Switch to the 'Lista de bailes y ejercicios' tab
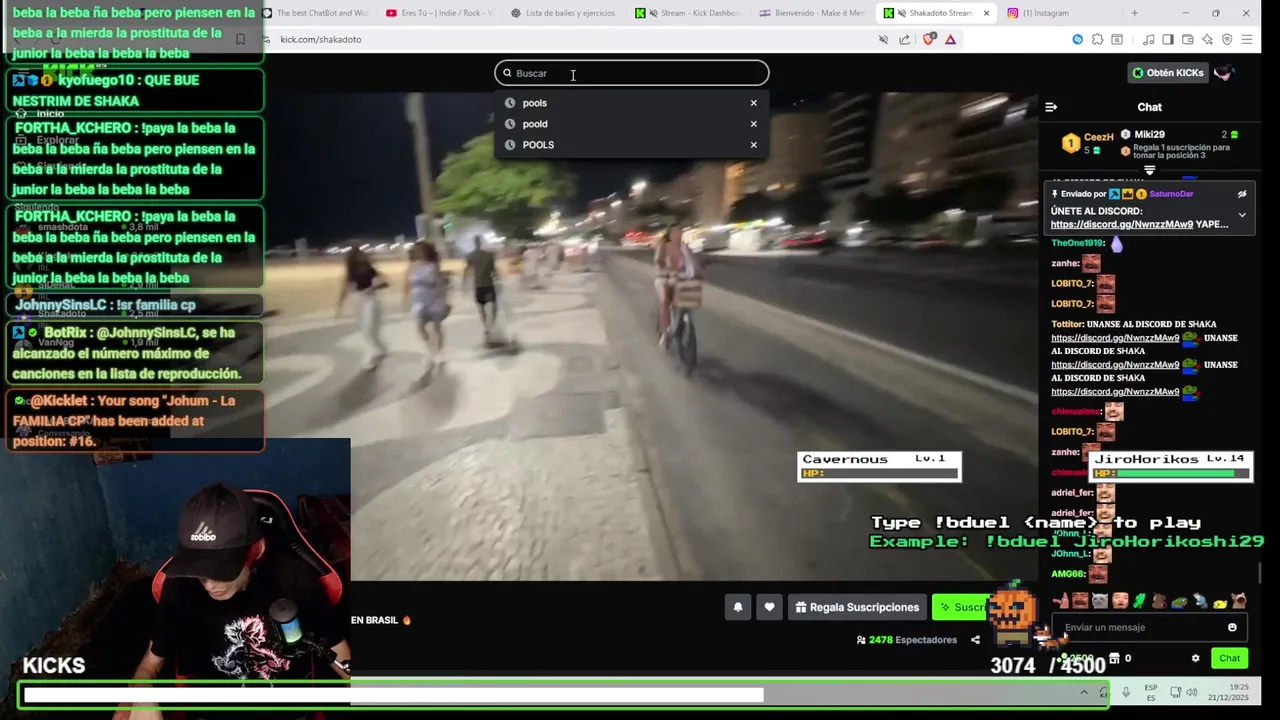Screen dimensions: 1280x720 [563, 13]
